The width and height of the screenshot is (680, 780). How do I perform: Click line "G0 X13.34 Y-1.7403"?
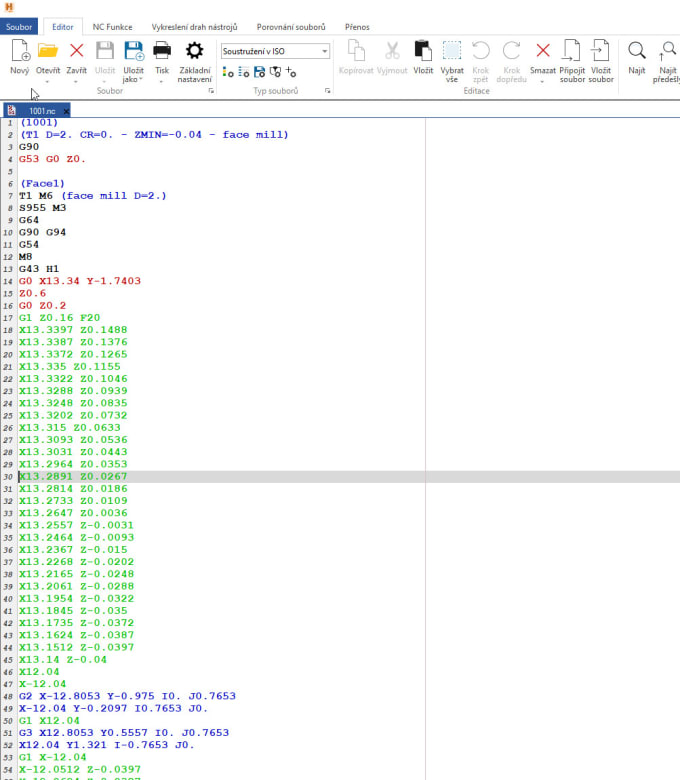tap(80, 281)
